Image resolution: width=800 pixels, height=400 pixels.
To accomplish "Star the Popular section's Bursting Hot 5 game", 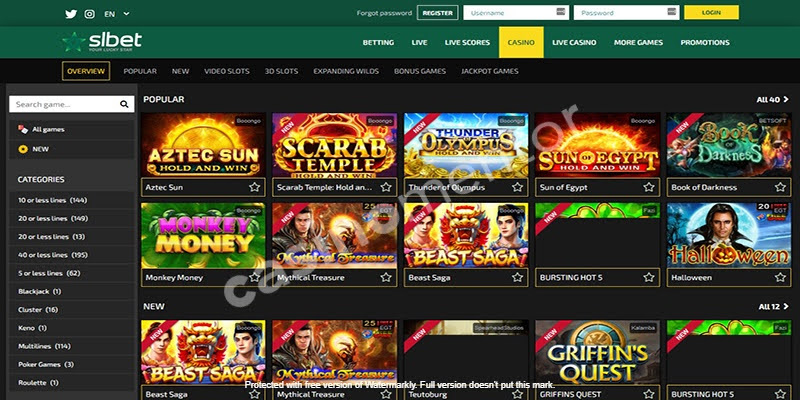I will (648, 278).
